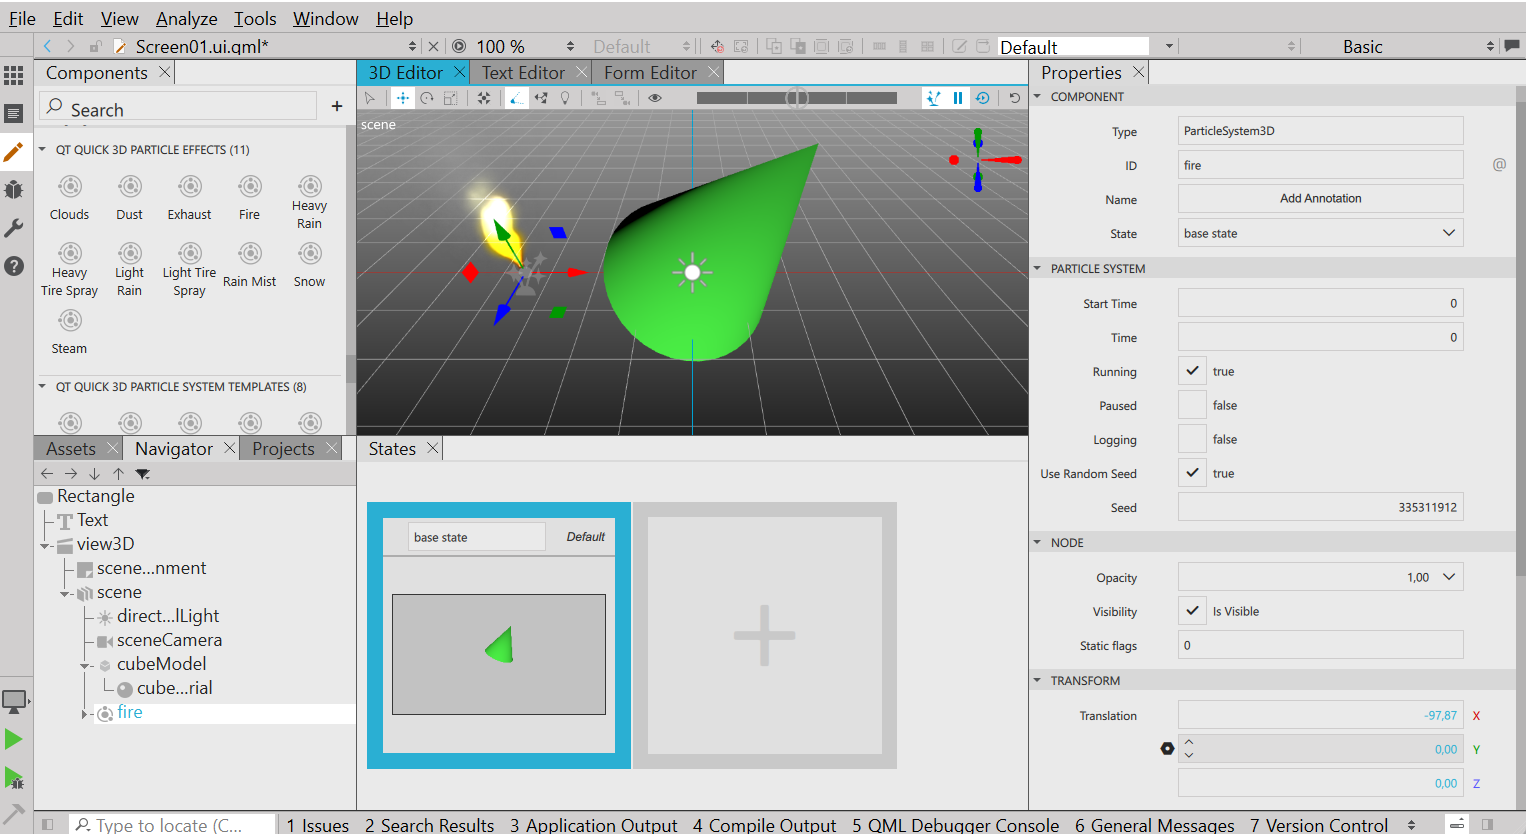The height and width of the screenshot is (834, 1526).
Task: Enable the Paused checkbox
Action: point(1192,405)
